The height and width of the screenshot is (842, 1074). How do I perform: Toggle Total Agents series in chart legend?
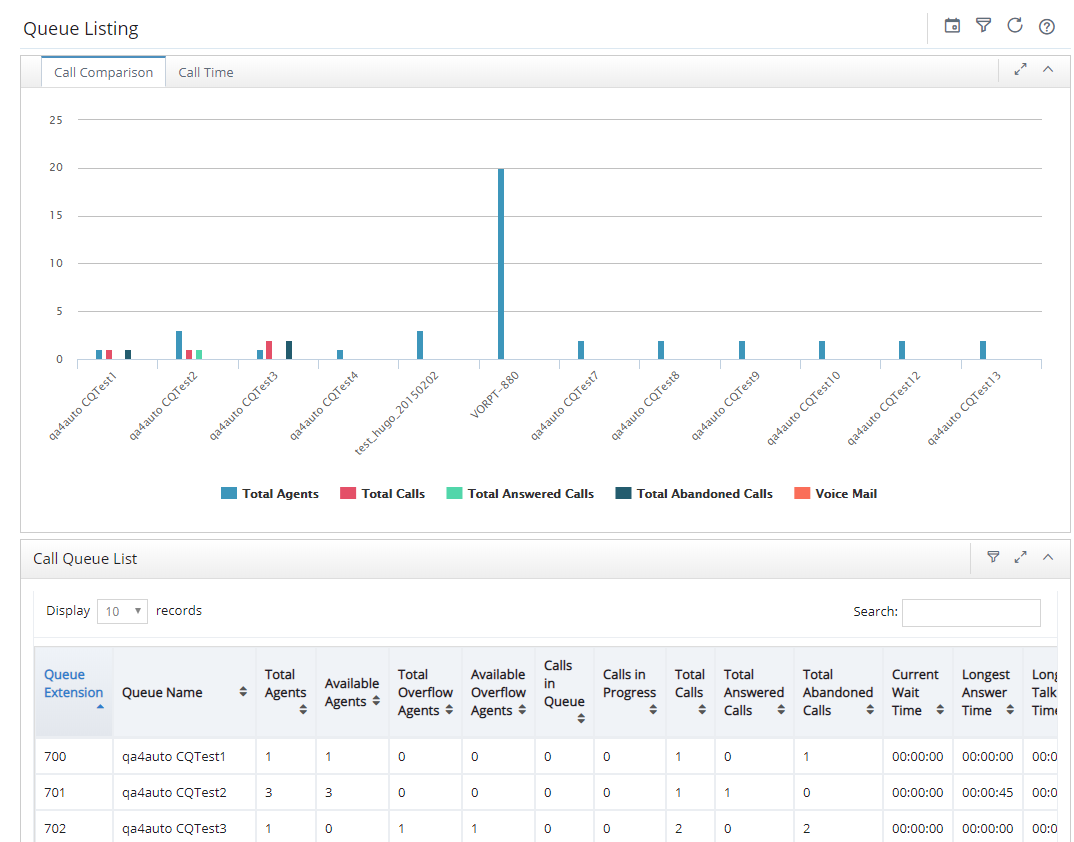pos(270,493)
